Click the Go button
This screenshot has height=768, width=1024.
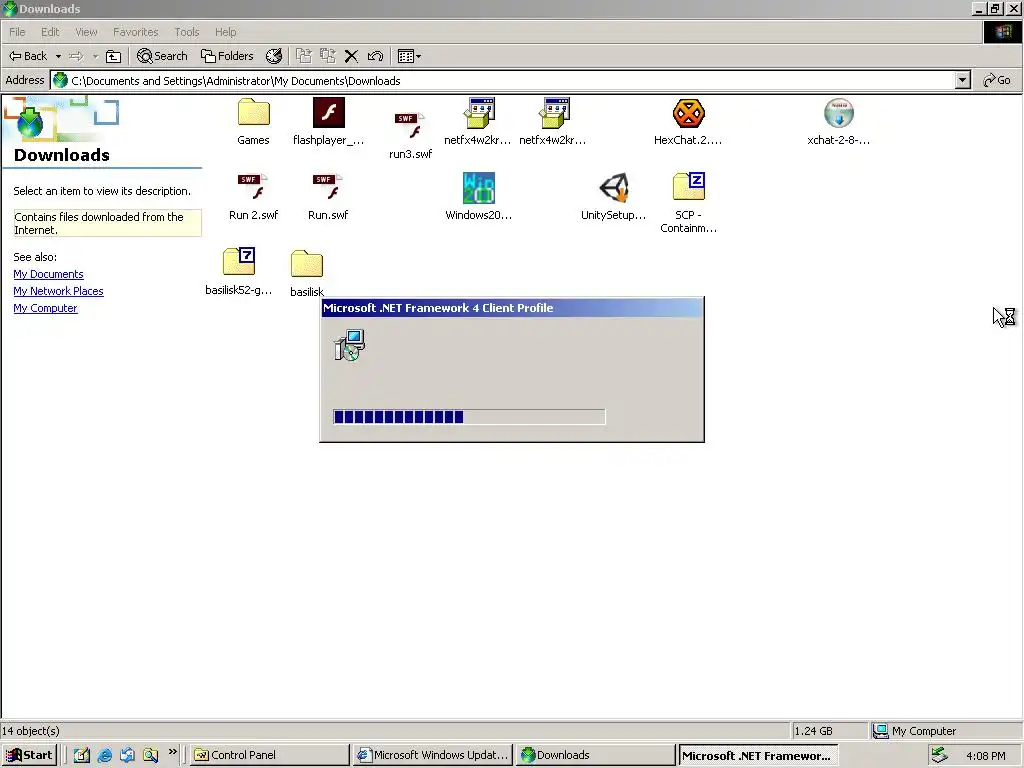[x=997, y=80]
